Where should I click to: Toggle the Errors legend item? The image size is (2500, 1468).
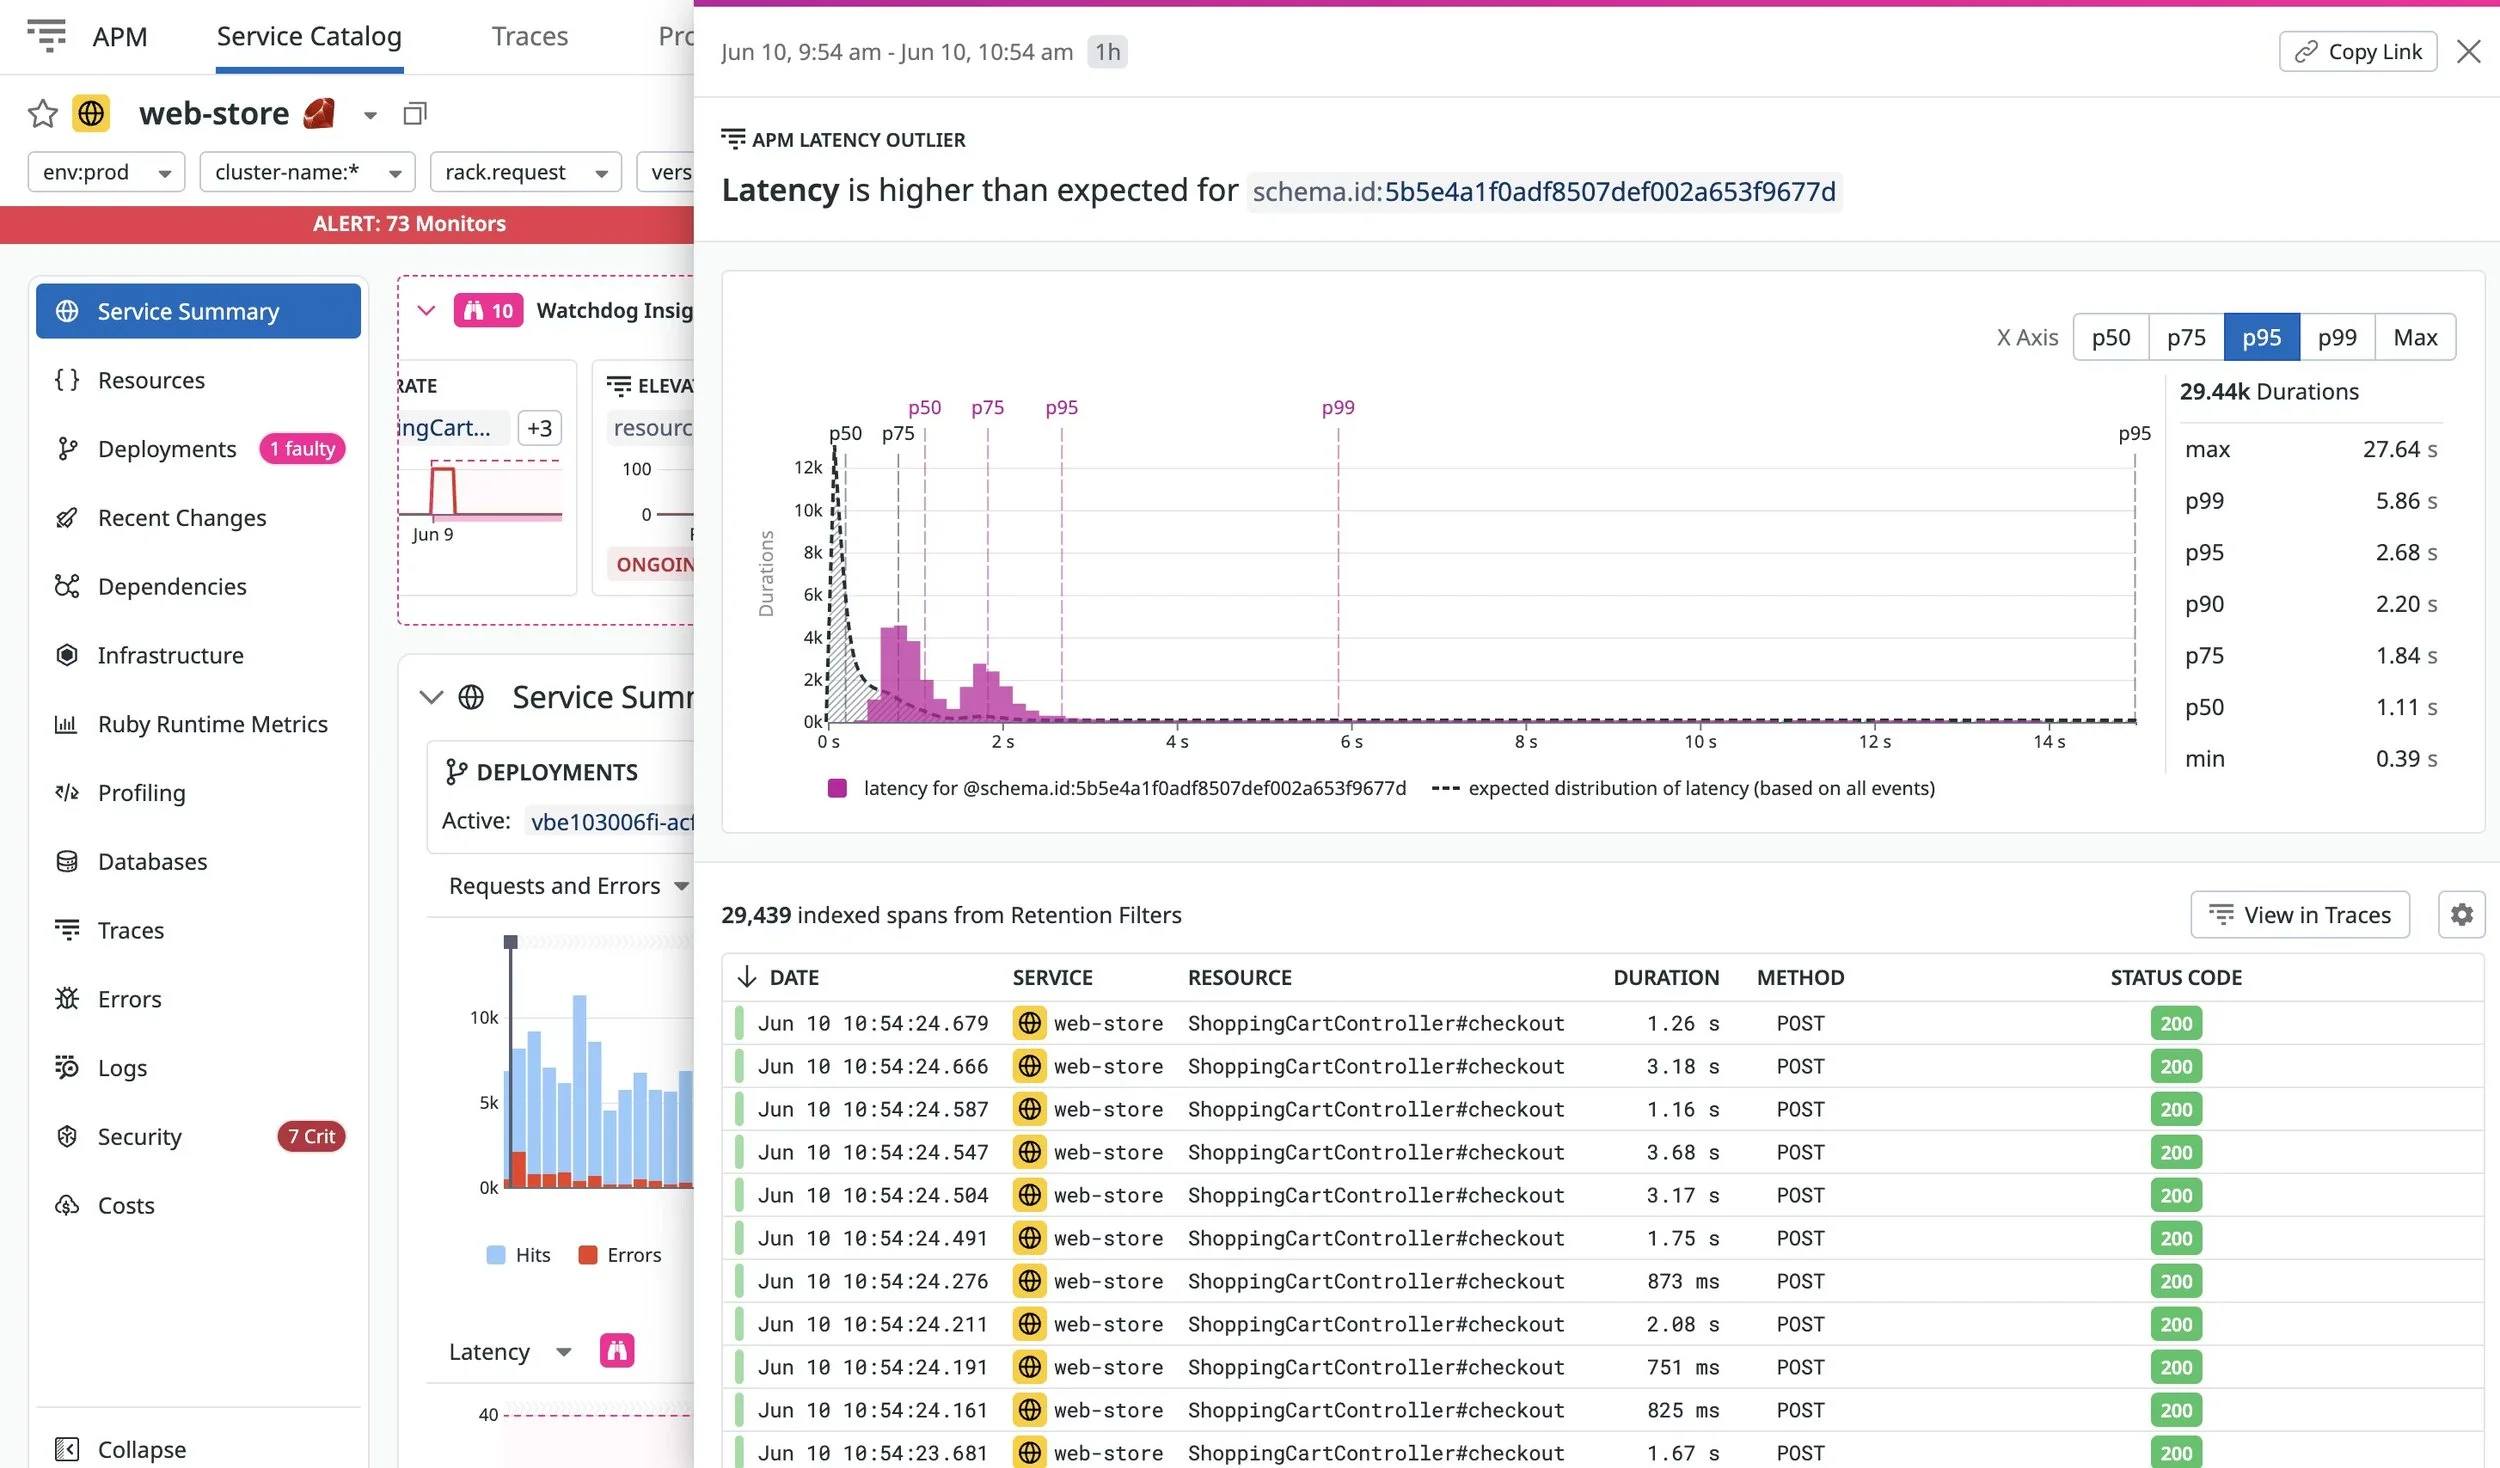coord(620,1254)
